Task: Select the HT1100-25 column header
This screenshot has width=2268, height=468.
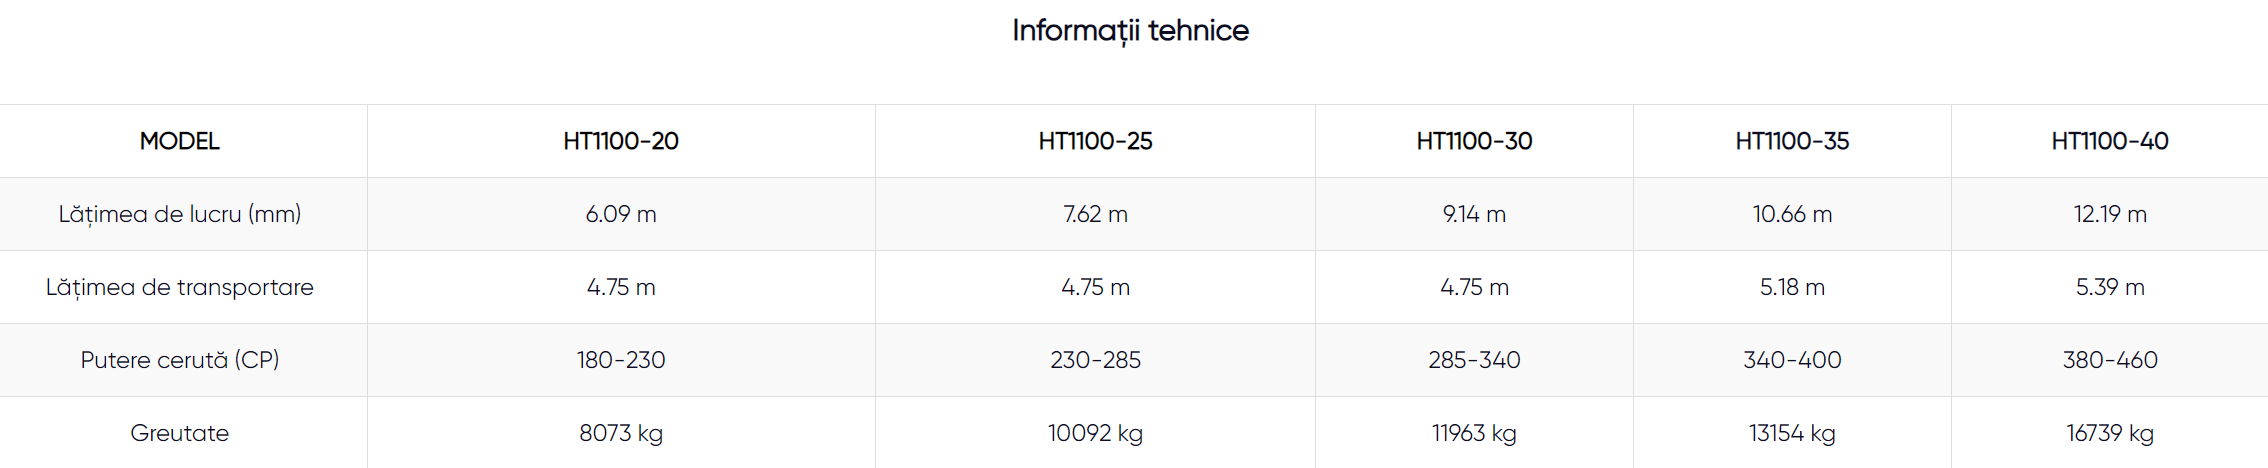Action: [x=1095, y=141]
